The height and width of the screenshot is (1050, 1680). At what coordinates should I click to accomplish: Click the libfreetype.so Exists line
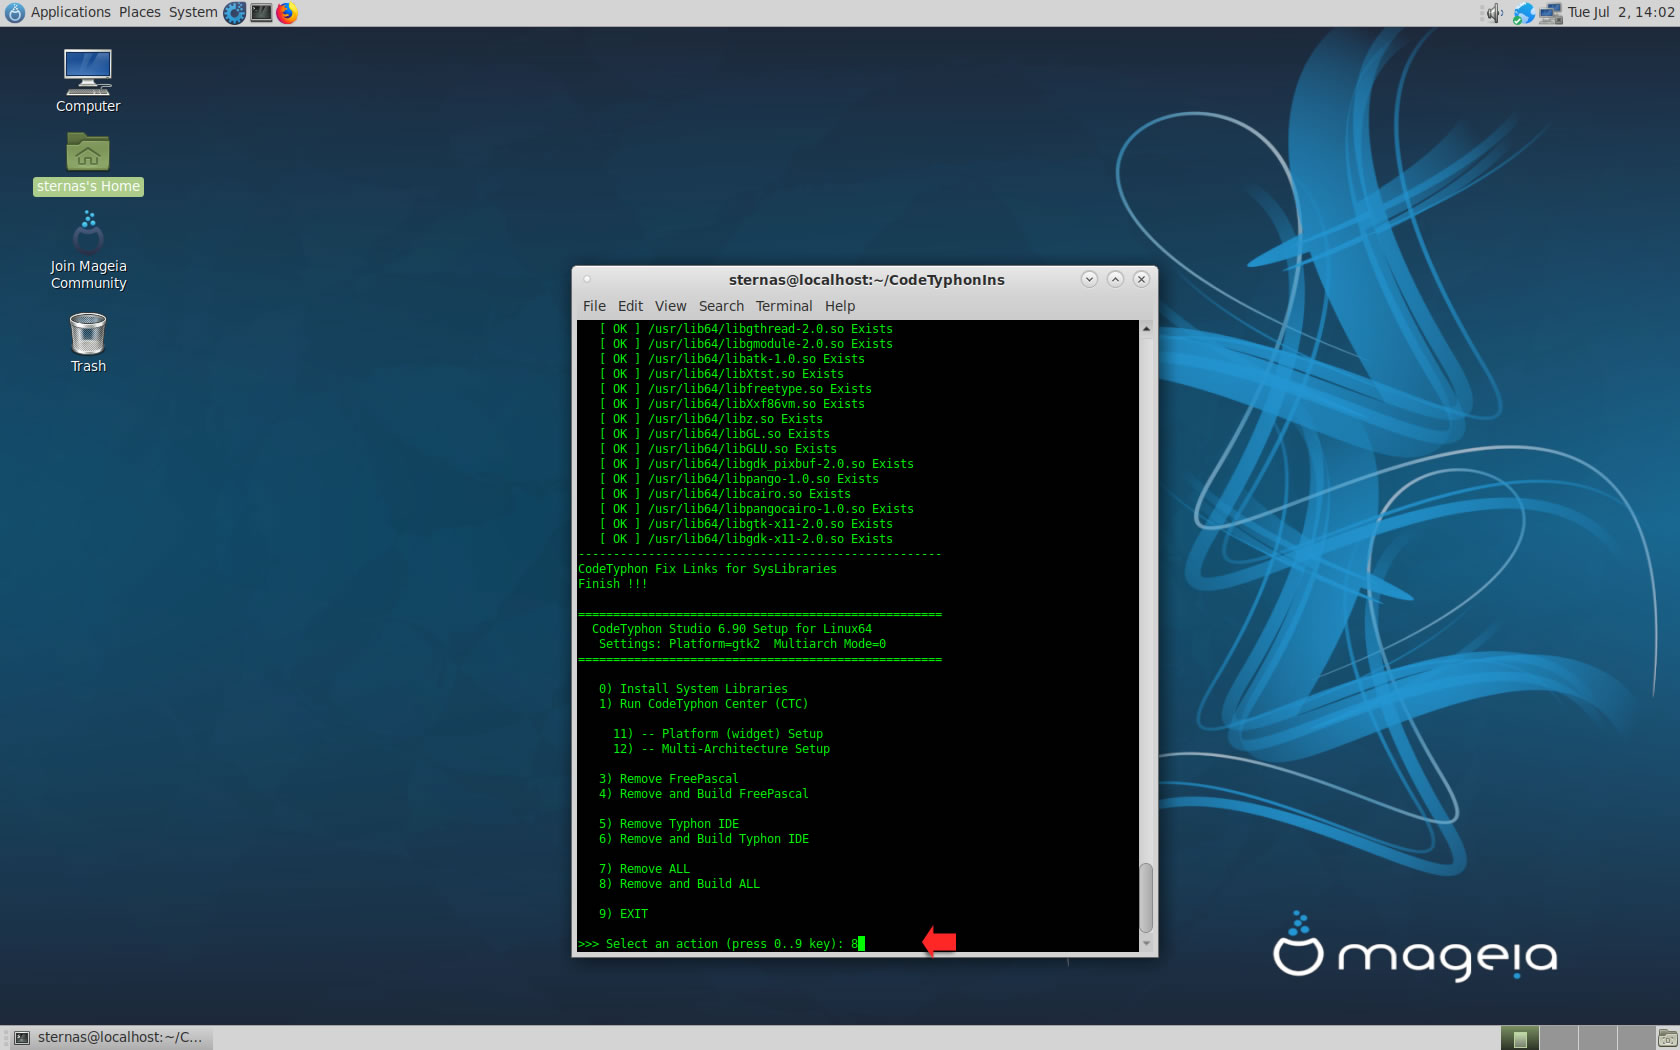point(735,389)
